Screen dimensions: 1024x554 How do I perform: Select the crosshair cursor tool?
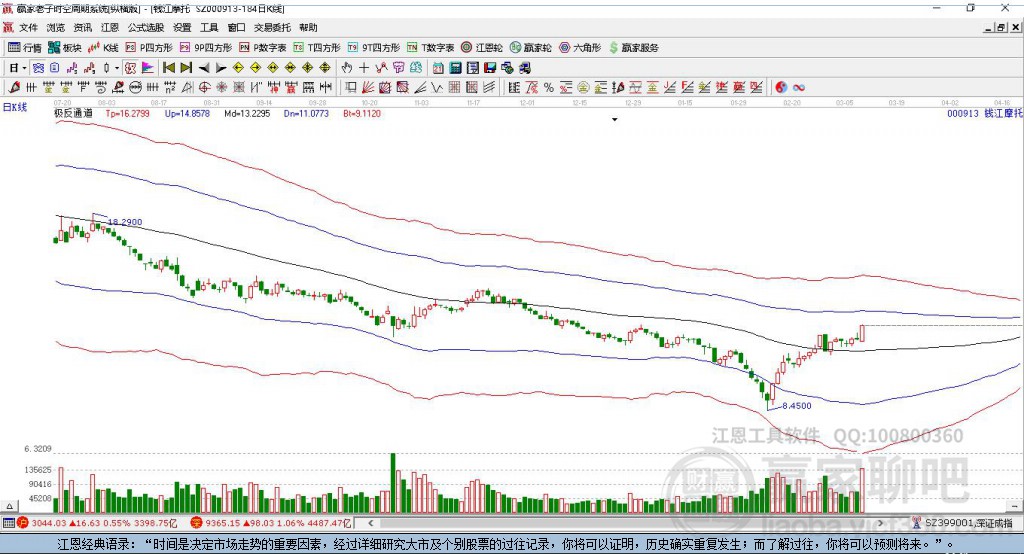point(364,68)
